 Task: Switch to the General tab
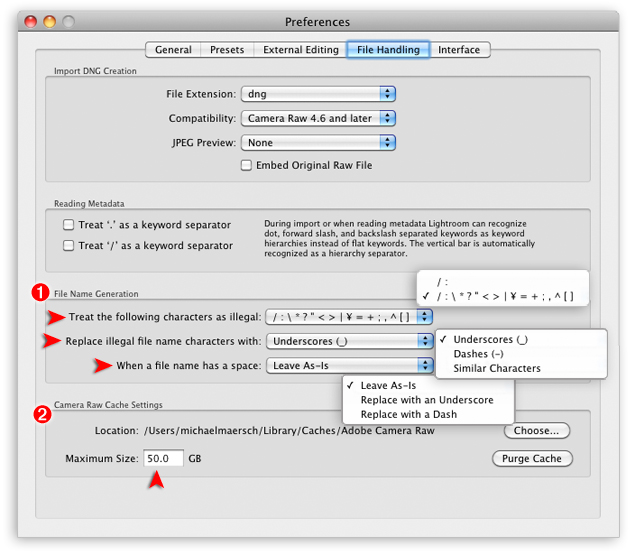tap(173, 50)
